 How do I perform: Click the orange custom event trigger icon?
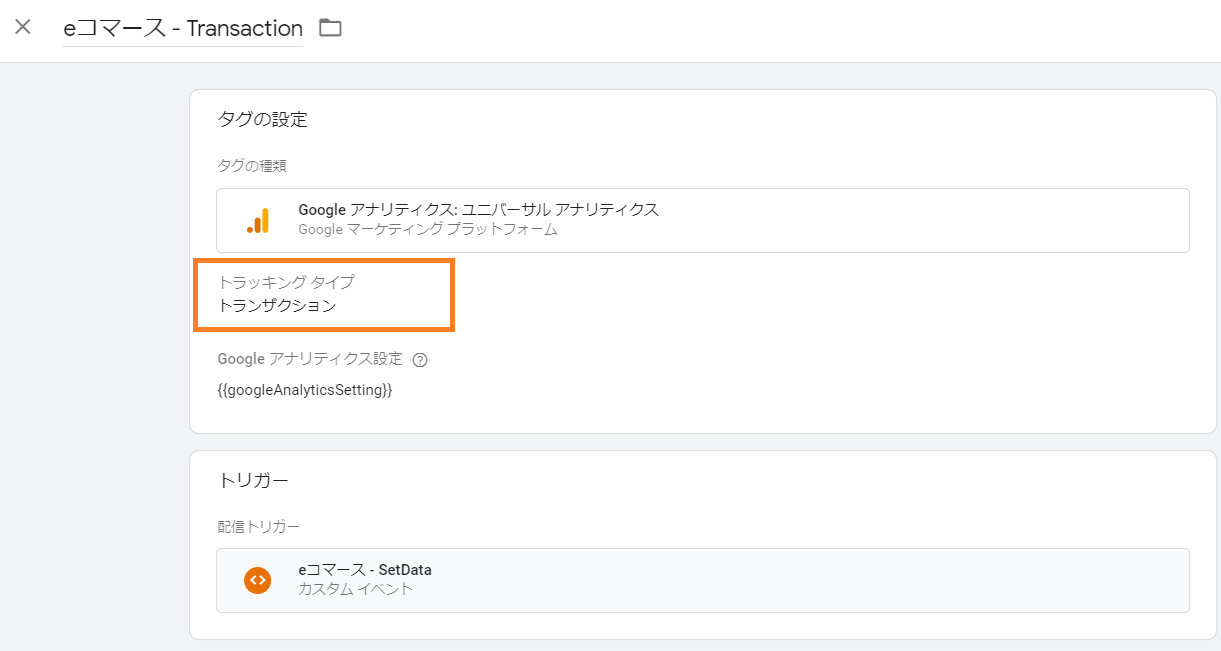click(258, 580)
